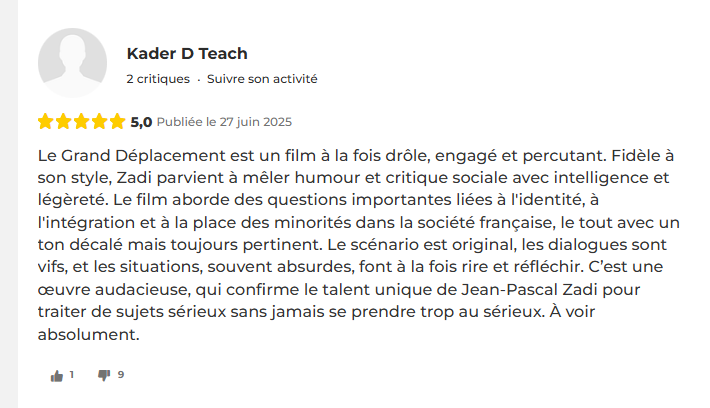Click the like count number 1
Screen dimensions: 710x408
coord(72,374)
